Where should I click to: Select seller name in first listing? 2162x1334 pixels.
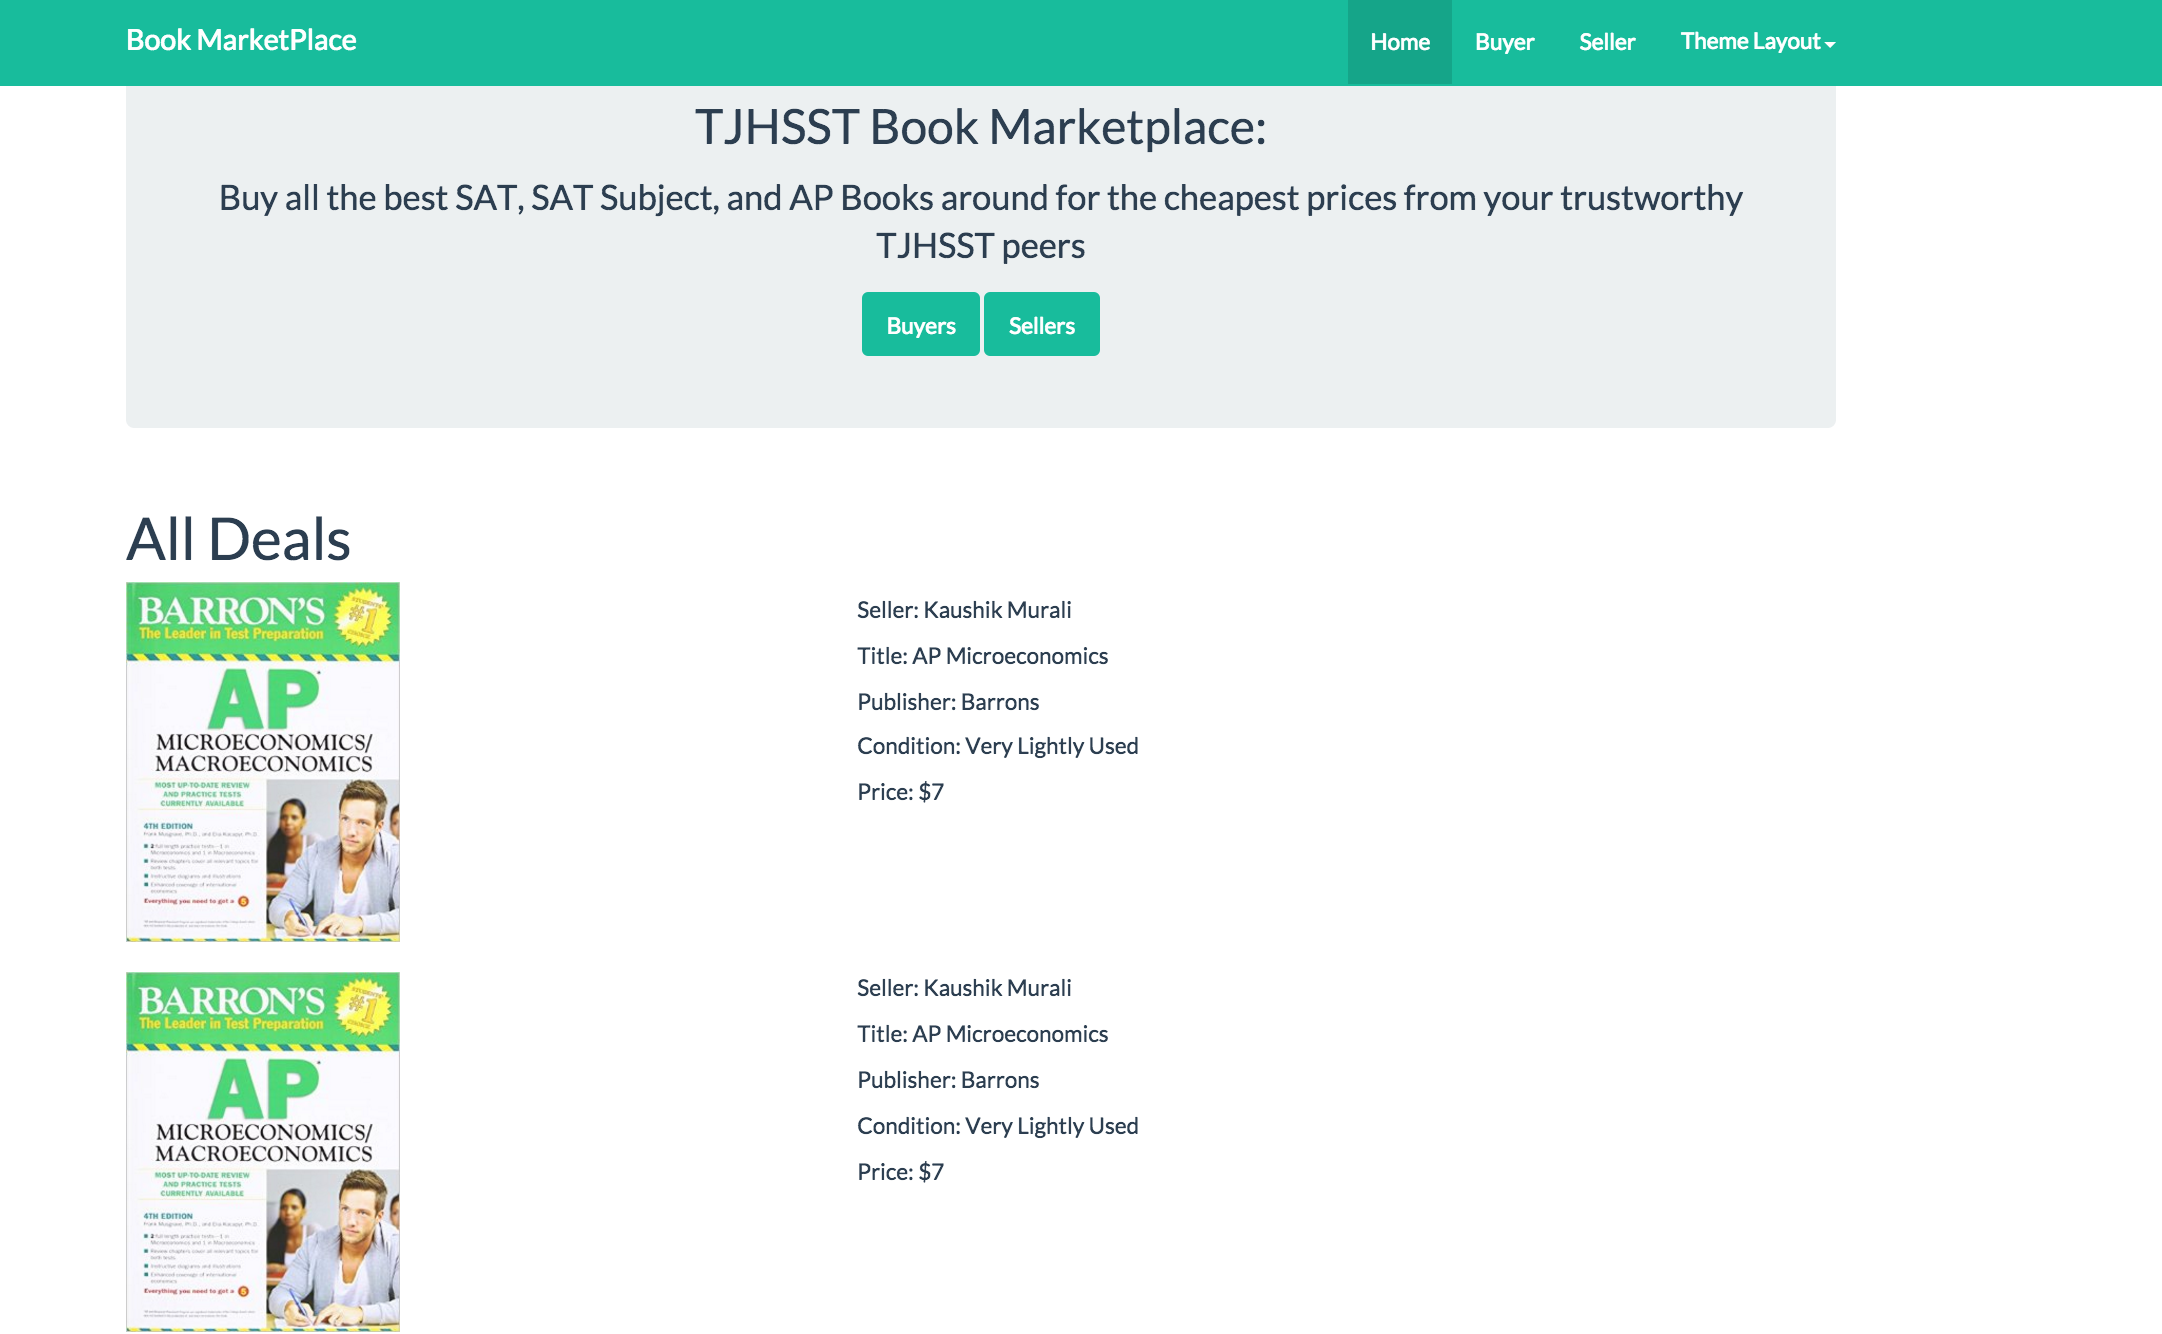coord(996,610)
